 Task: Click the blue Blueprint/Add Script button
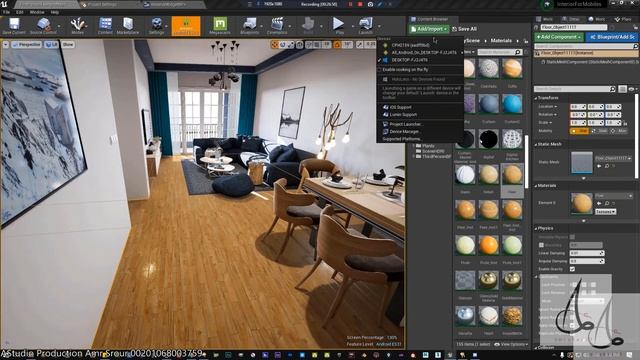pos(612,37)
